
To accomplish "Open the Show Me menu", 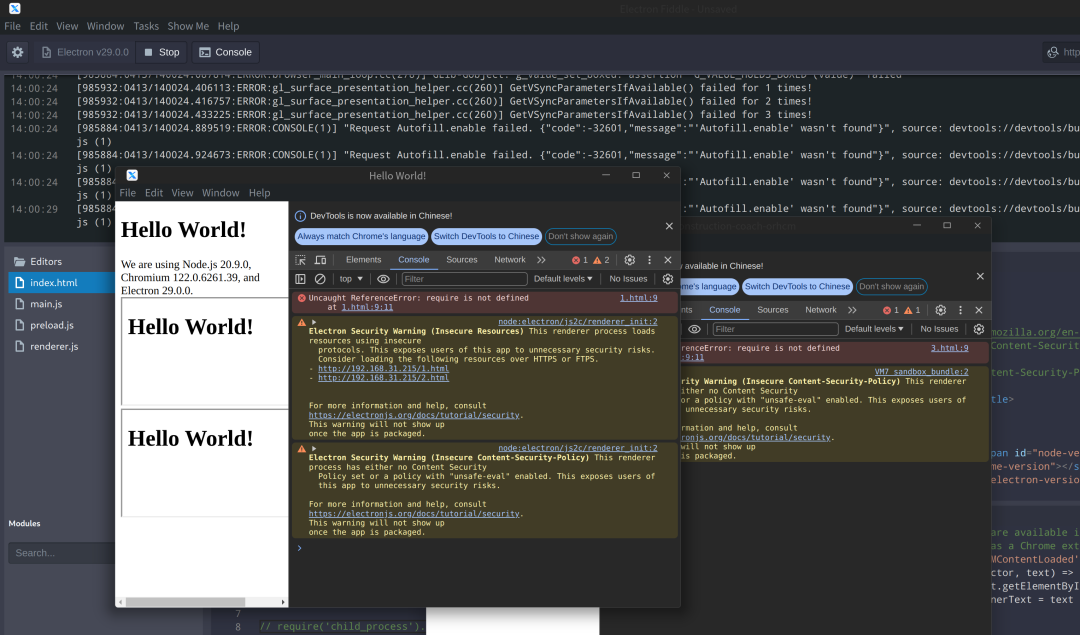I will click(x=188, y=26).
